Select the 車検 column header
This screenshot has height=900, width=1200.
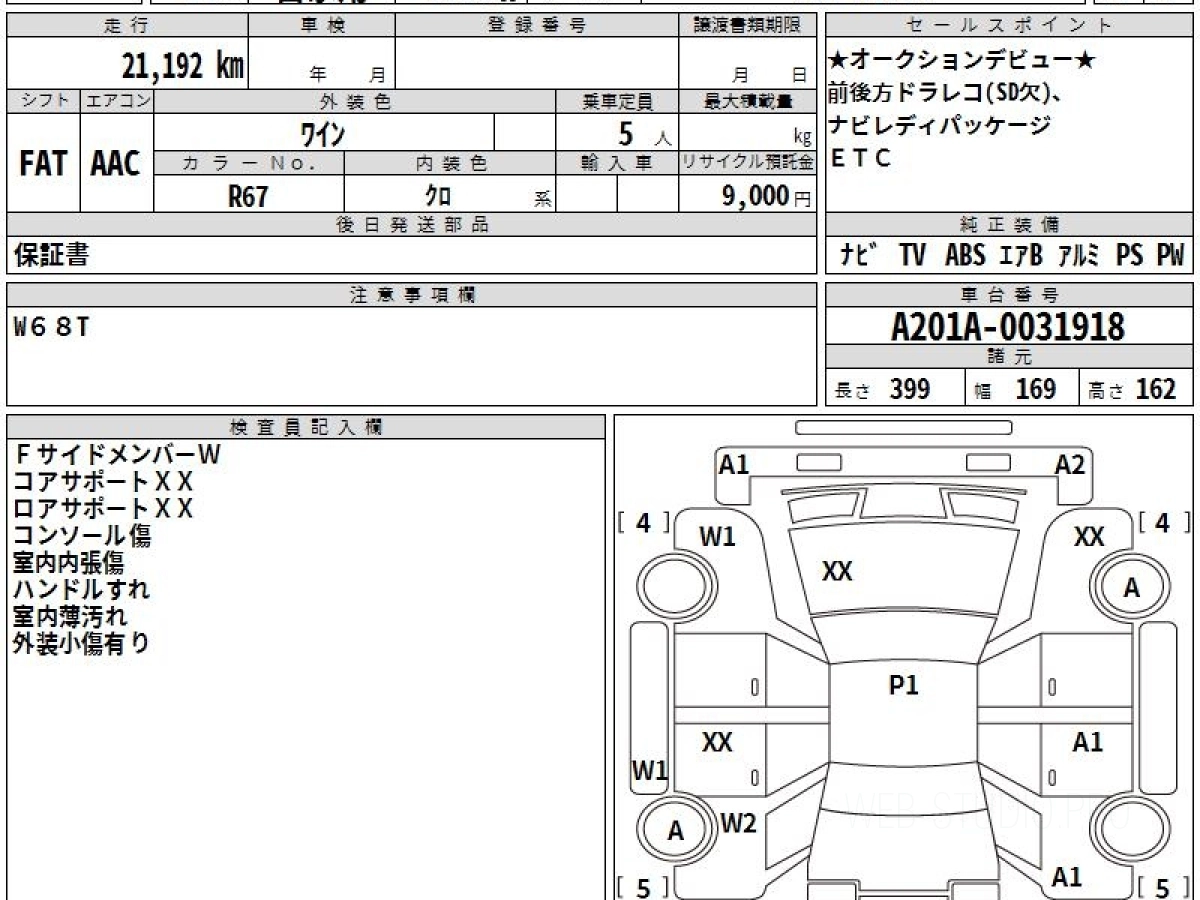[322, 26]
